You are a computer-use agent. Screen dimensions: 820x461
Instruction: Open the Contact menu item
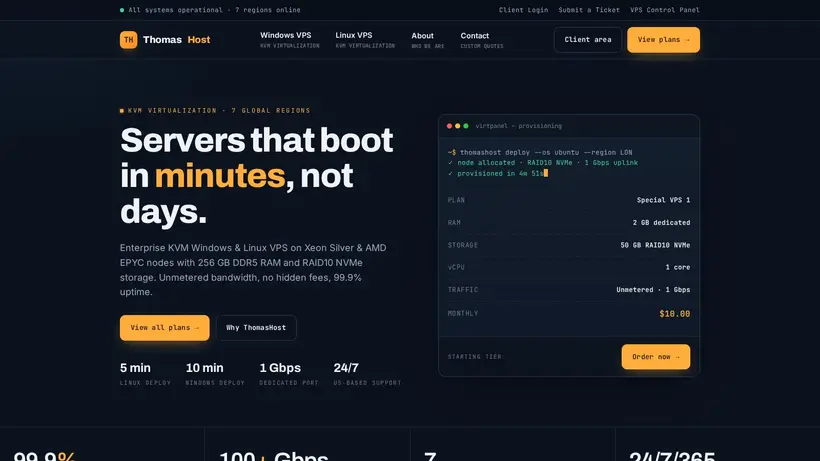tap(482, 40)
